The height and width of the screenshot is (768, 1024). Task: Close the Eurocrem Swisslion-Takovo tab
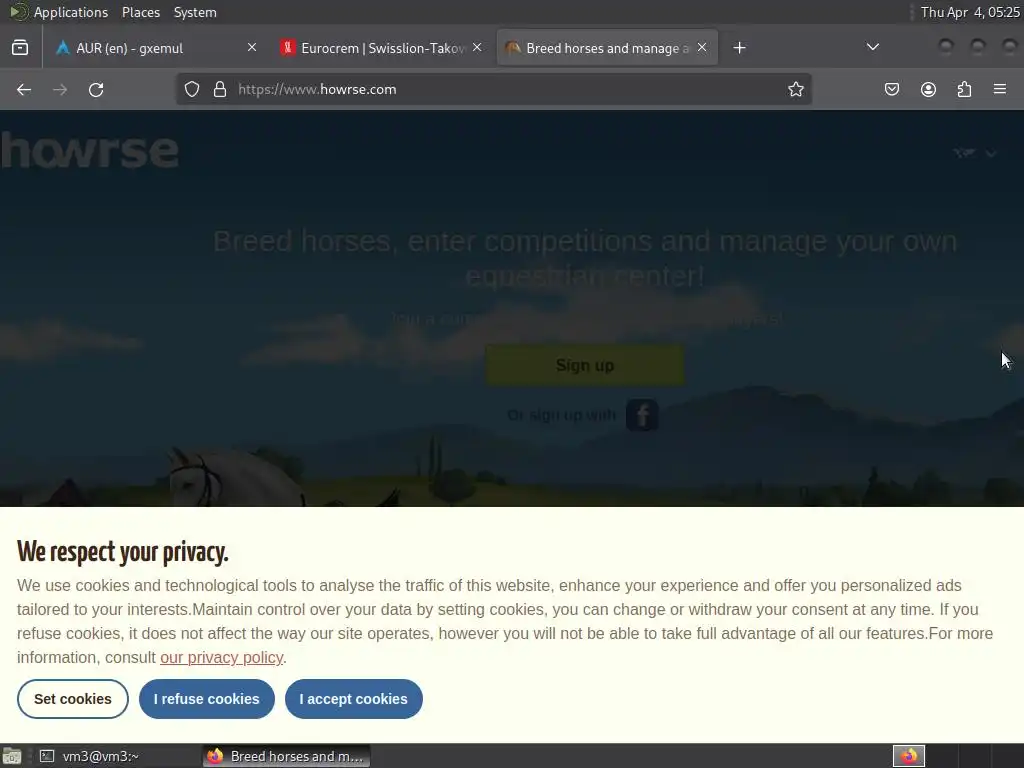(x=477, y=47)
